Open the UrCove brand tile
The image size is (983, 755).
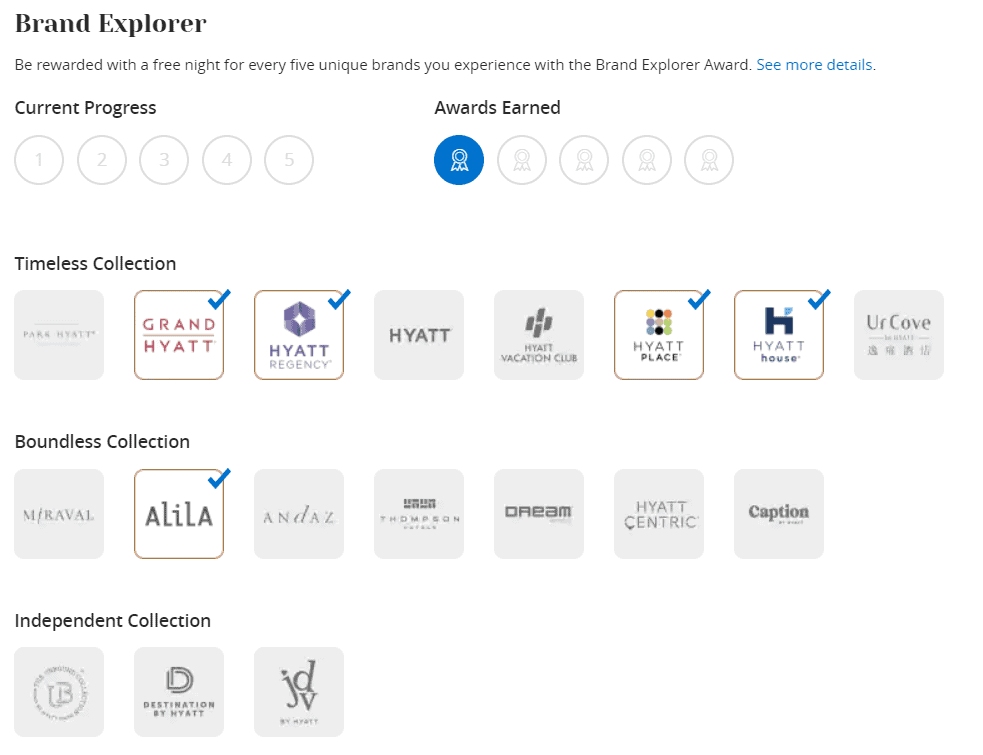pyautogui.click(x=899, y=335)
